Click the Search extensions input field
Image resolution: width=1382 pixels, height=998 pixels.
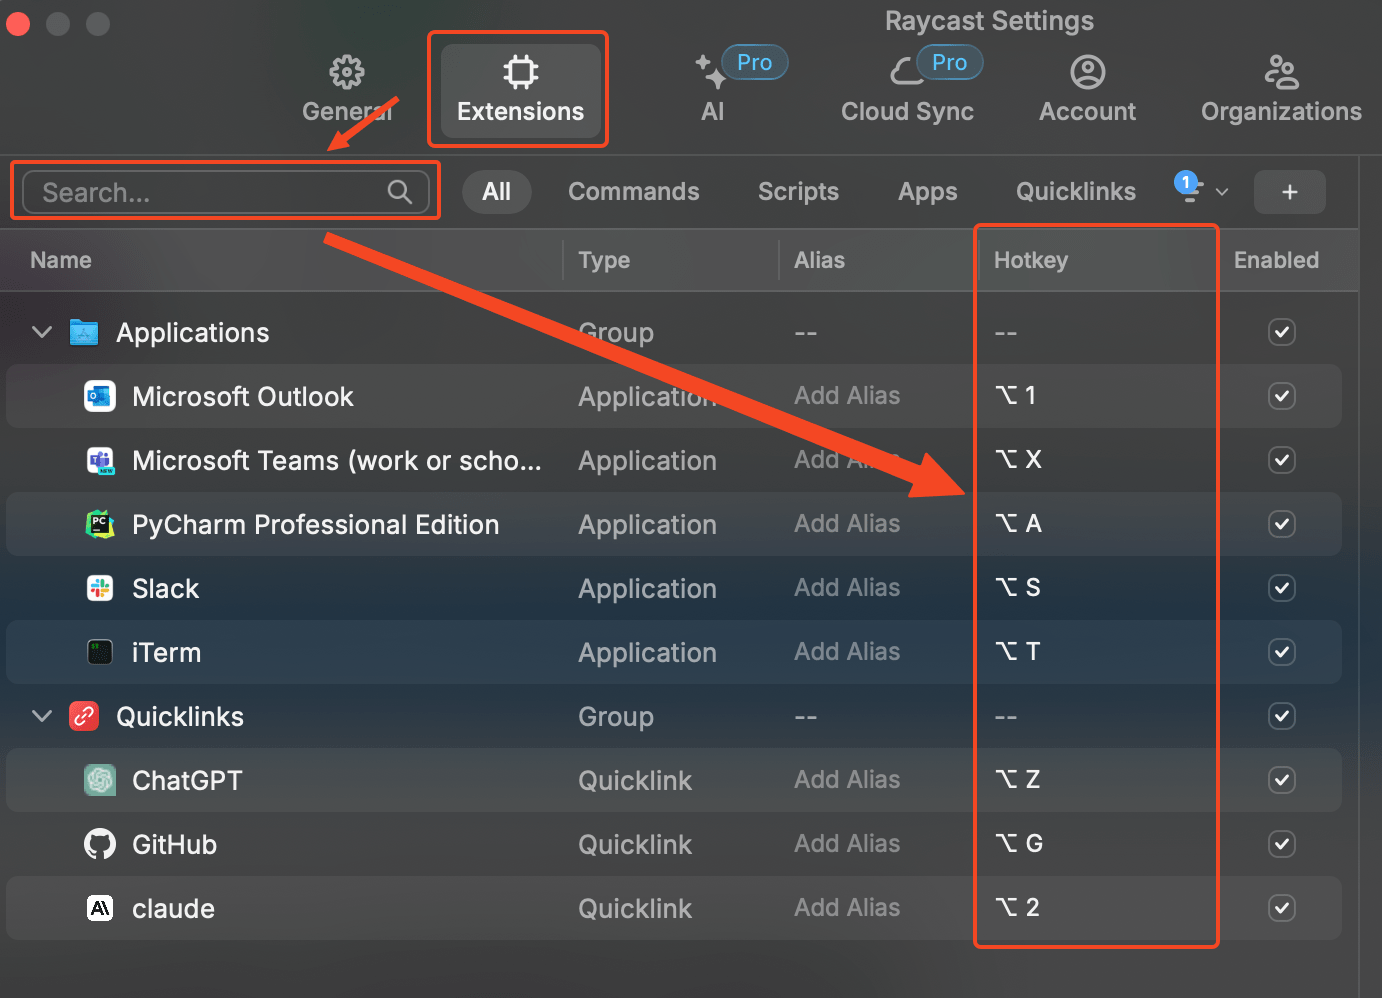[226, 192]
